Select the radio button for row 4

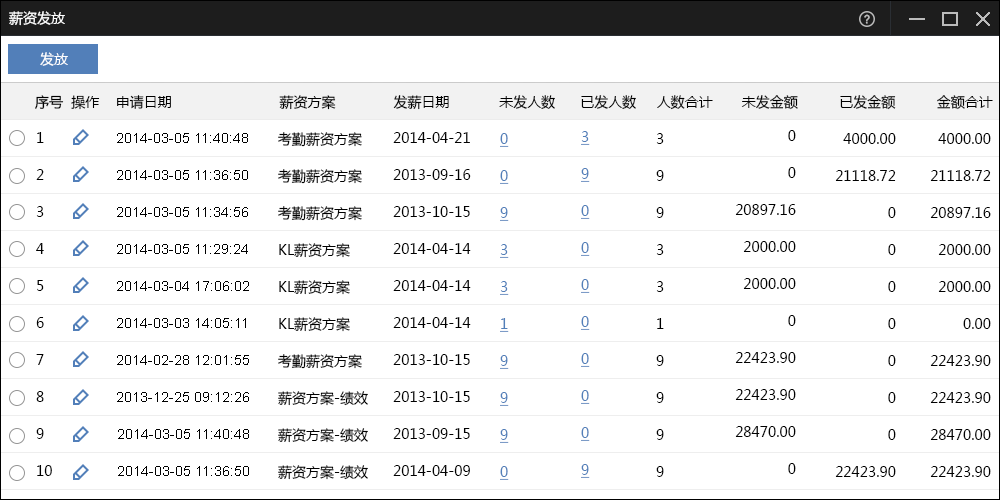pyautogui.click(x=17, y=250)
